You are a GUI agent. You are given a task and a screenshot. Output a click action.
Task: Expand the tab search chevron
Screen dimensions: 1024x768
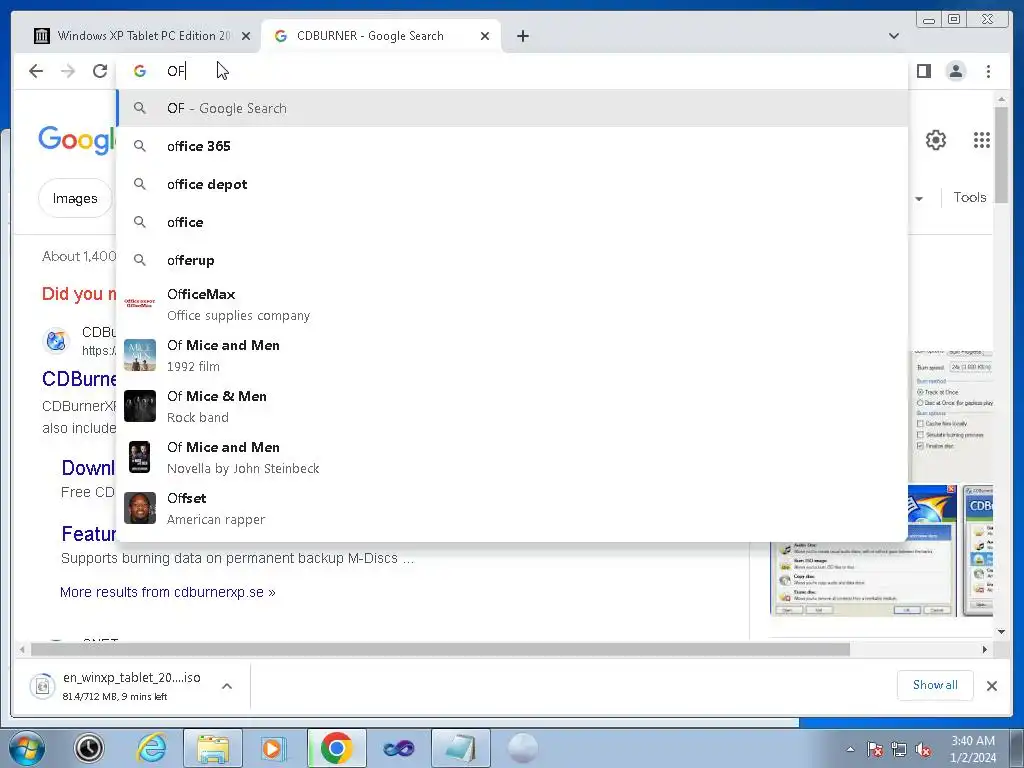(x=894, y=36)
